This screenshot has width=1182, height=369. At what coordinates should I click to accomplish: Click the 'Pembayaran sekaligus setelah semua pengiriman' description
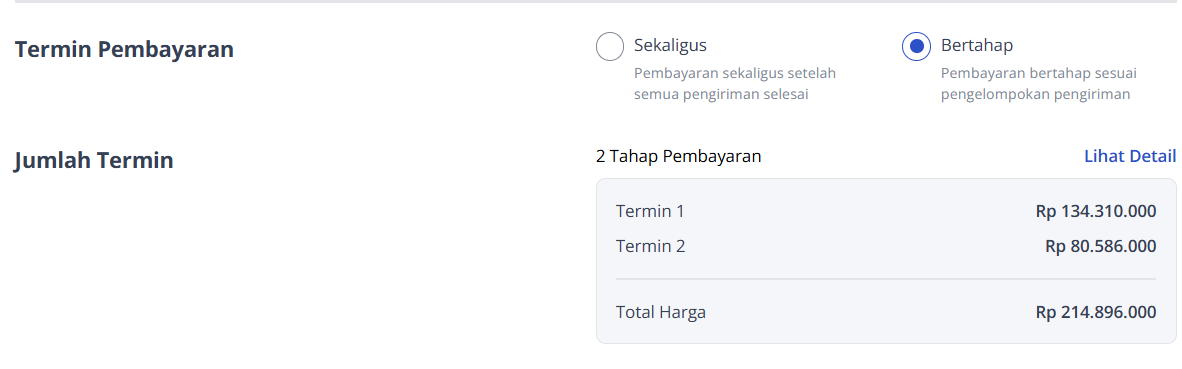tap(735, 84)
